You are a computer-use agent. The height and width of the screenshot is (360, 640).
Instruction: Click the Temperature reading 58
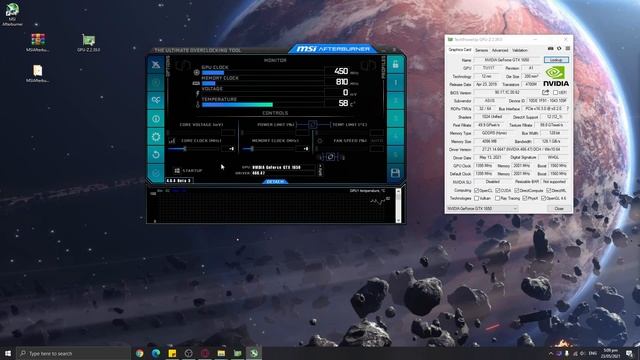[343, 103]
